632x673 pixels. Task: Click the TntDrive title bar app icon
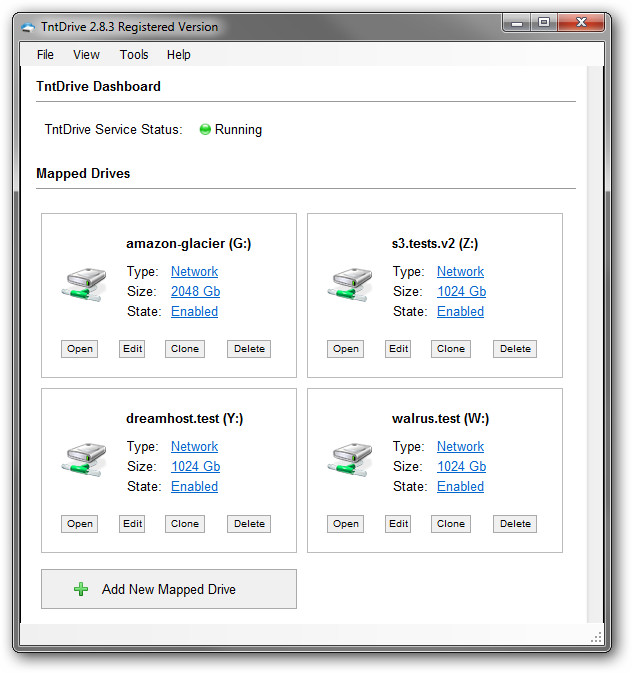(x=28, y=27)
